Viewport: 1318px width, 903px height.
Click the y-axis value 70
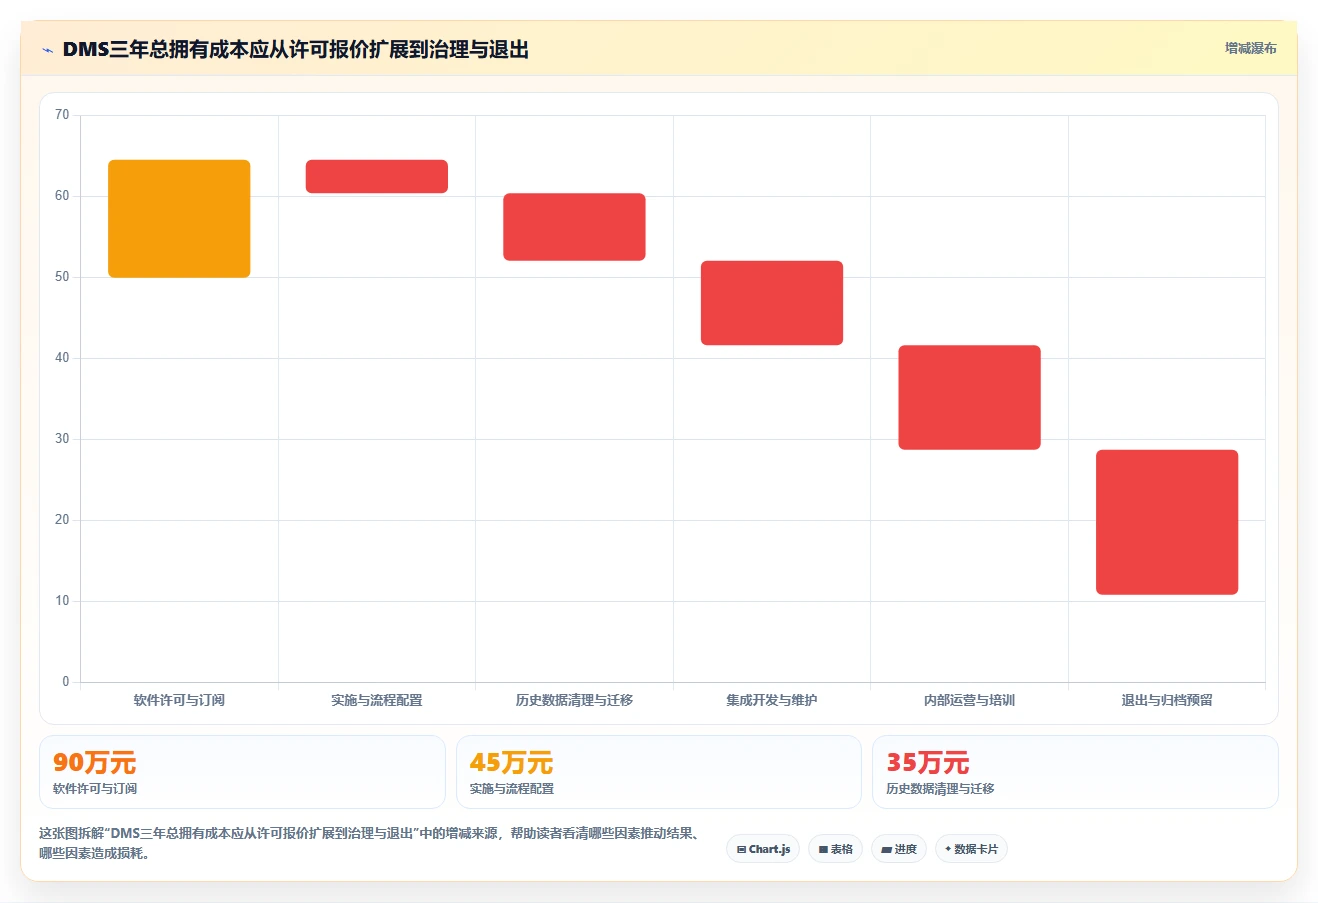(x=62, y=115)
